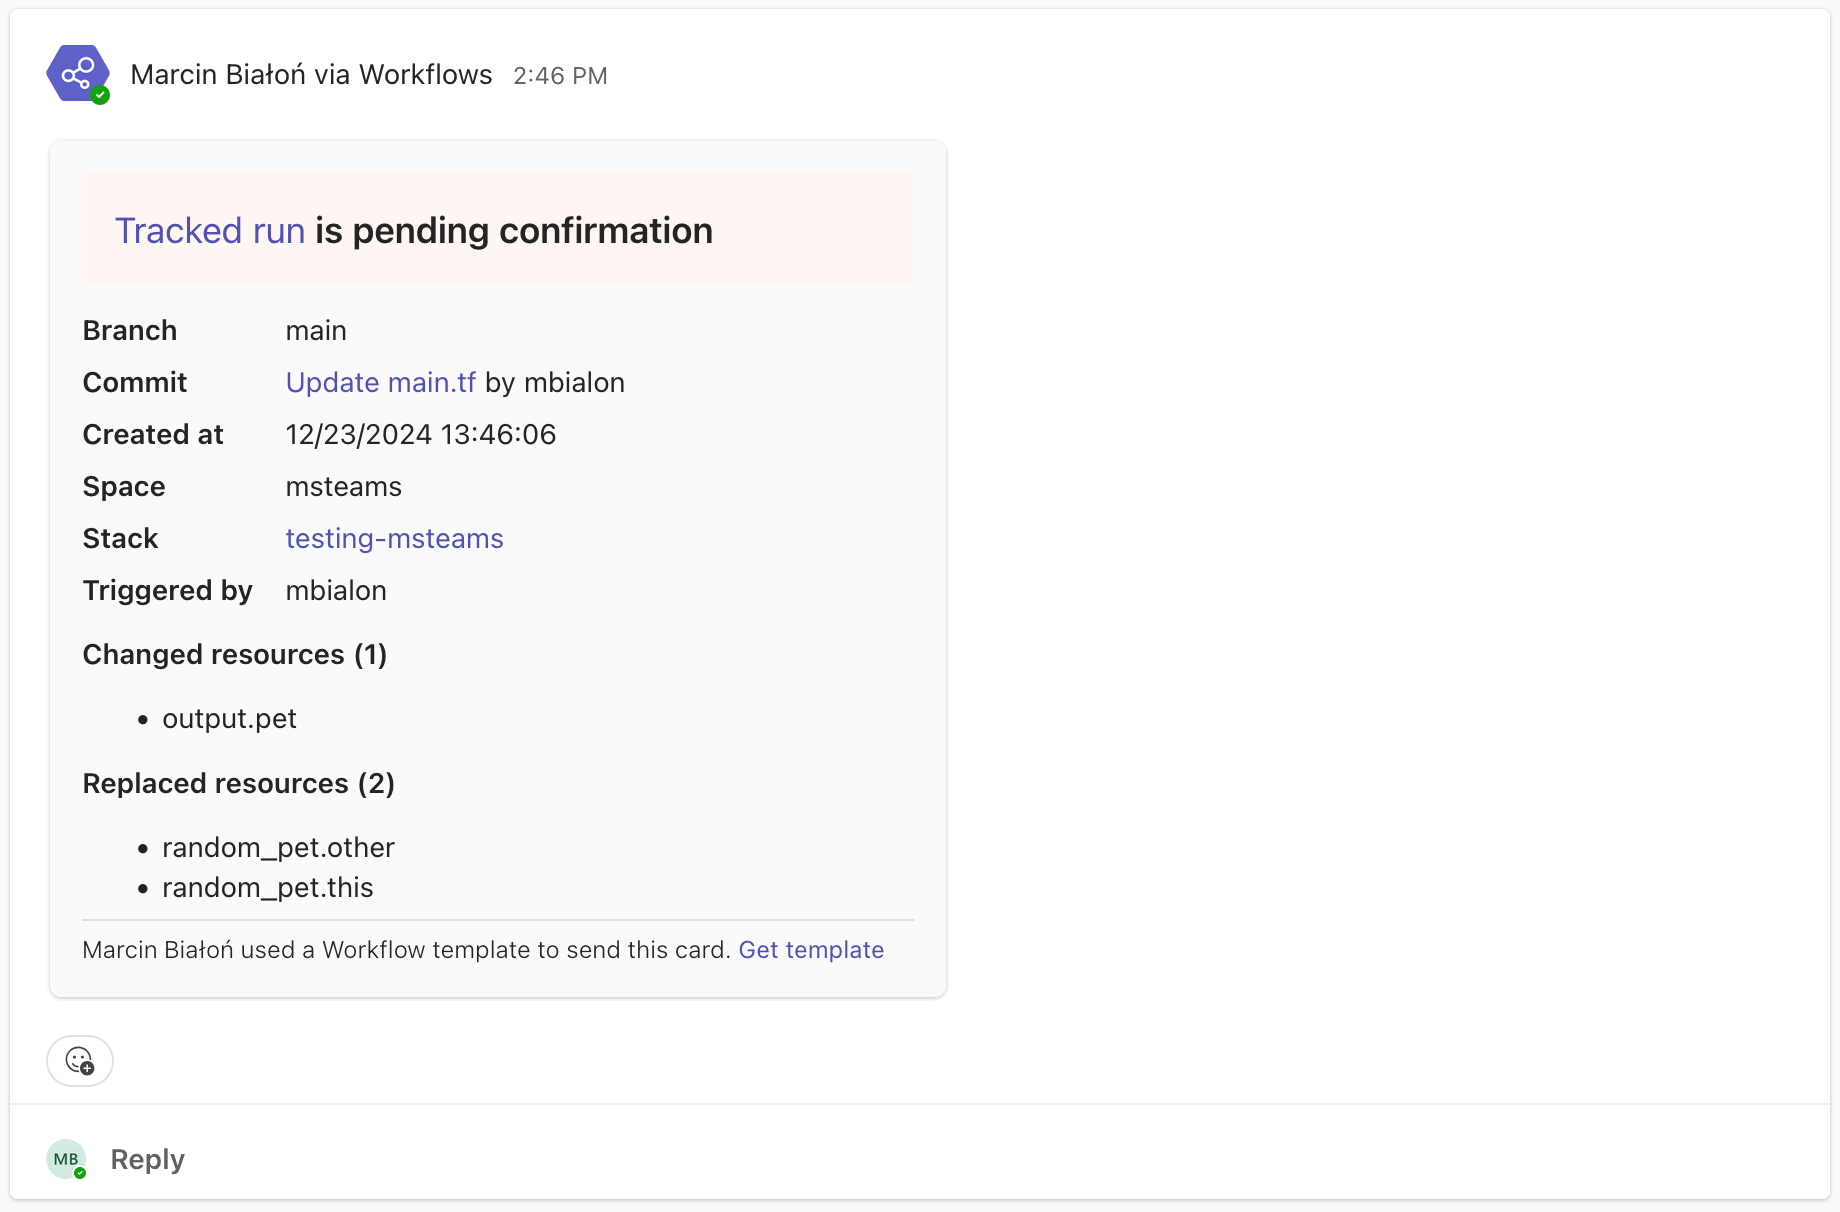The image size is (1840, 1212).
Task: Select the output.pet changed resource
Action: pos(229,718)
